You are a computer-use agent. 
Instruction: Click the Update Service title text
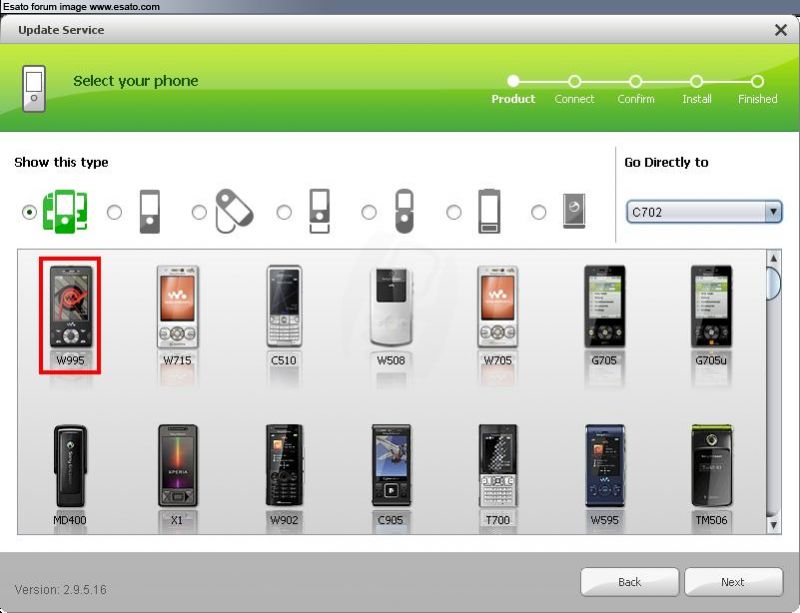coord(61,30)
